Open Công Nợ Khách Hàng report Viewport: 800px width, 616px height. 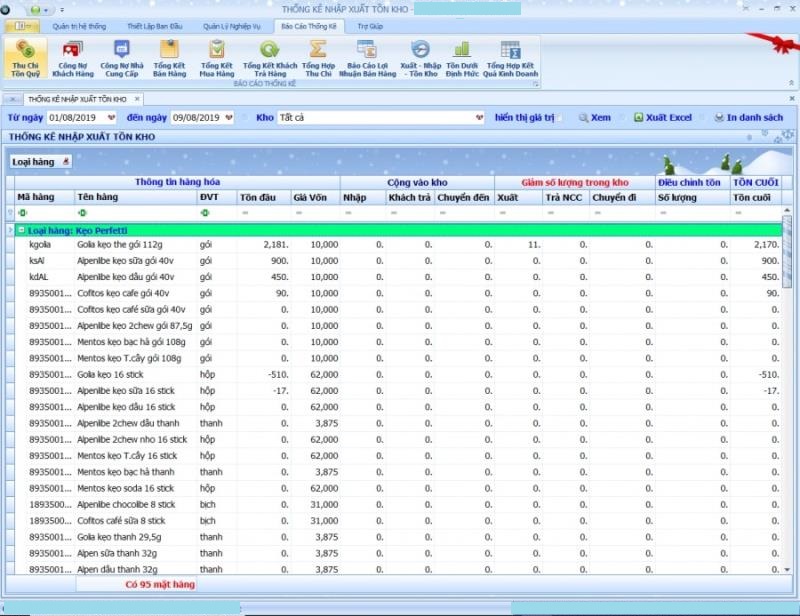coord(73,58)
